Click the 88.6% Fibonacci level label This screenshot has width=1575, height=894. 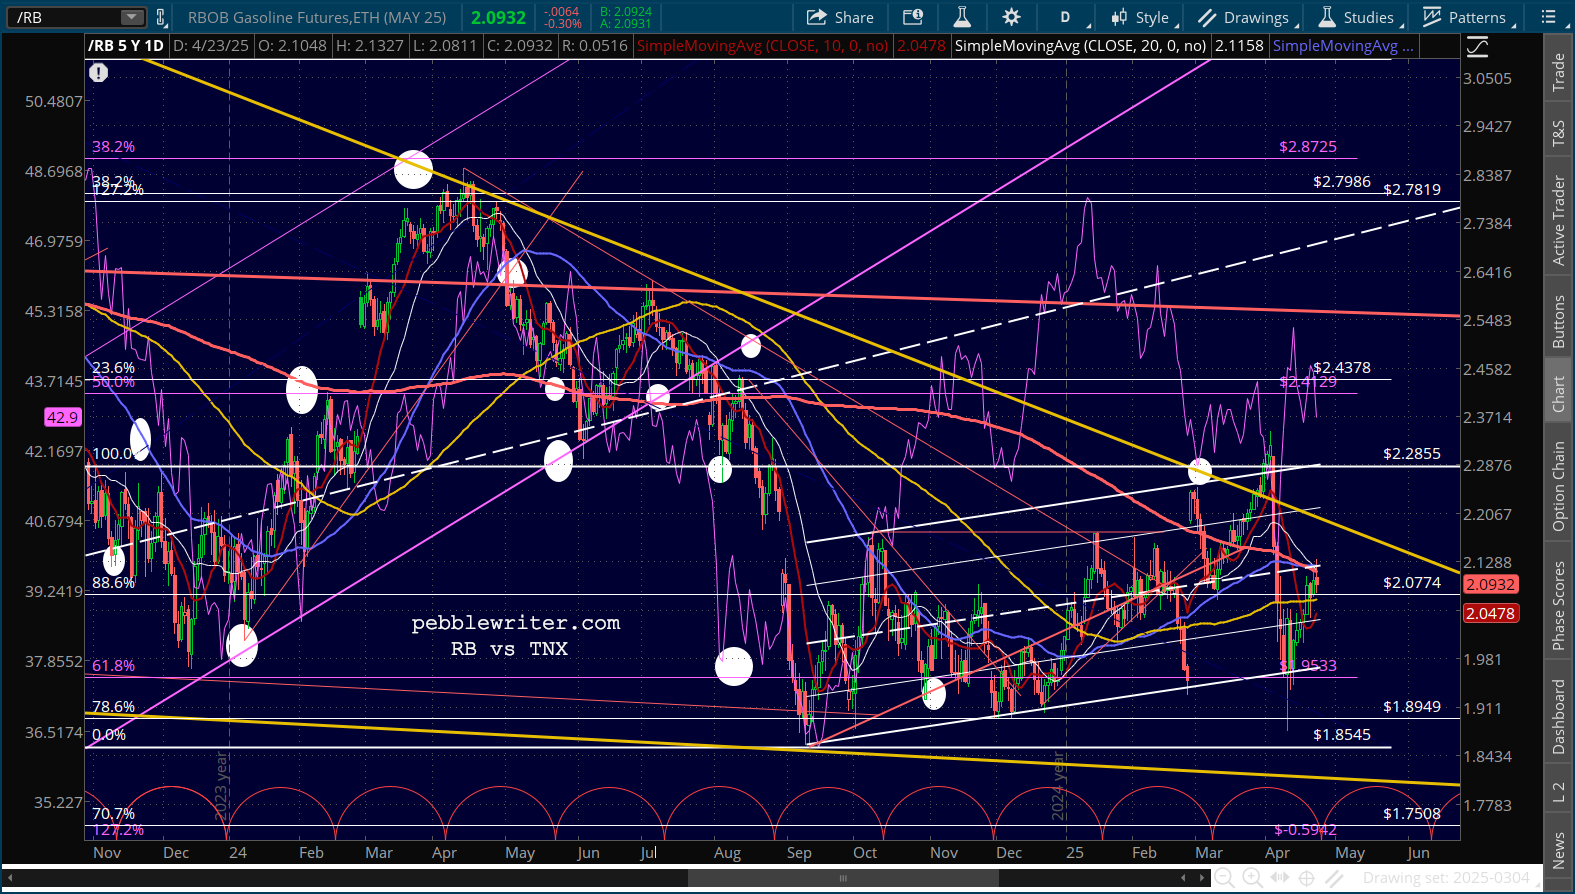coord(113,582)
